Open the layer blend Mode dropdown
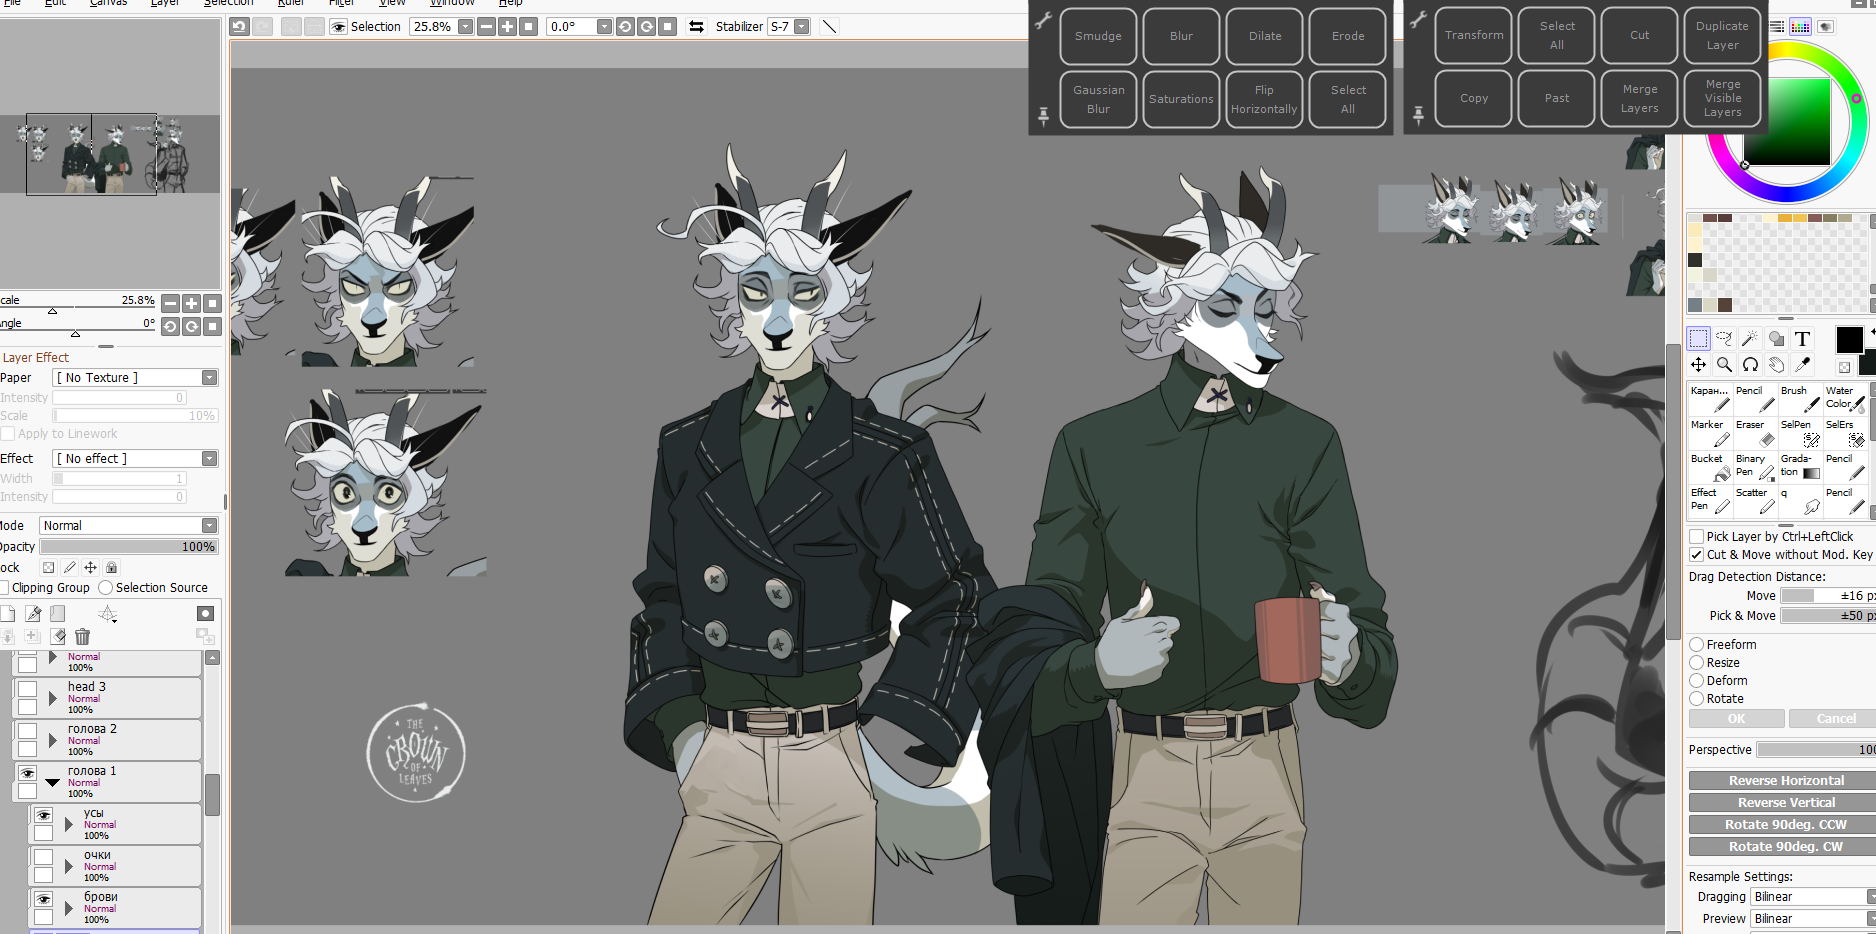This screenshot has height=934, width=1876. pyautogui.click(x=209, y=526)
